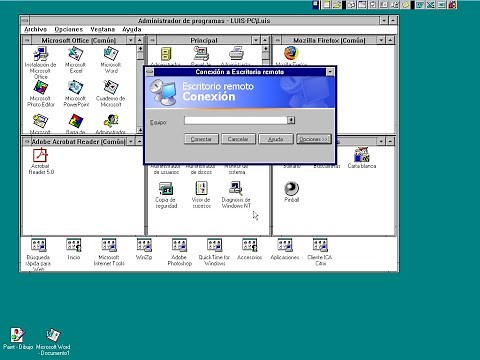This screenshot has width=480, height=360.
Task: Activate the Principal group title bar
Action: tap(204, 40)
